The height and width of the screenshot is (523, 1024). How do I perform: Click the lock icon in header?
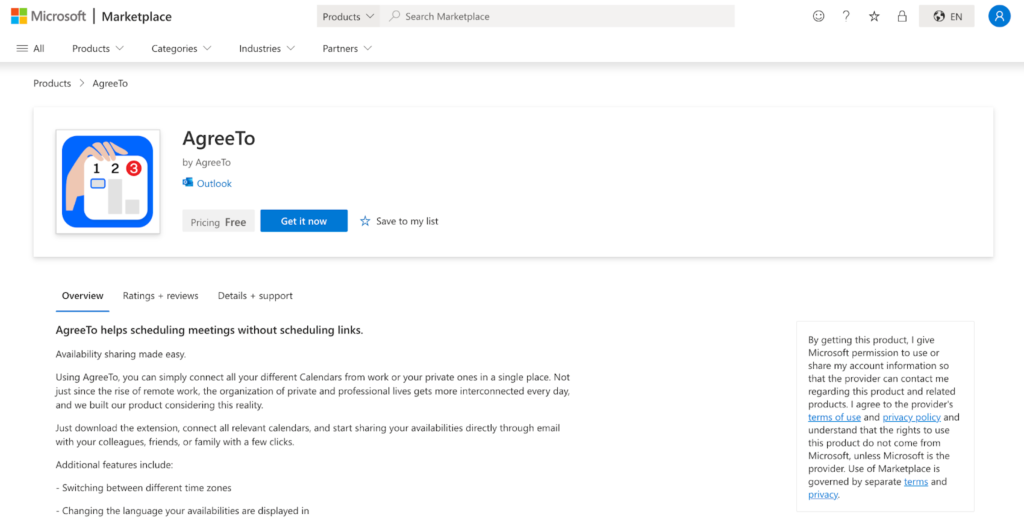click(x=902, y=16)
